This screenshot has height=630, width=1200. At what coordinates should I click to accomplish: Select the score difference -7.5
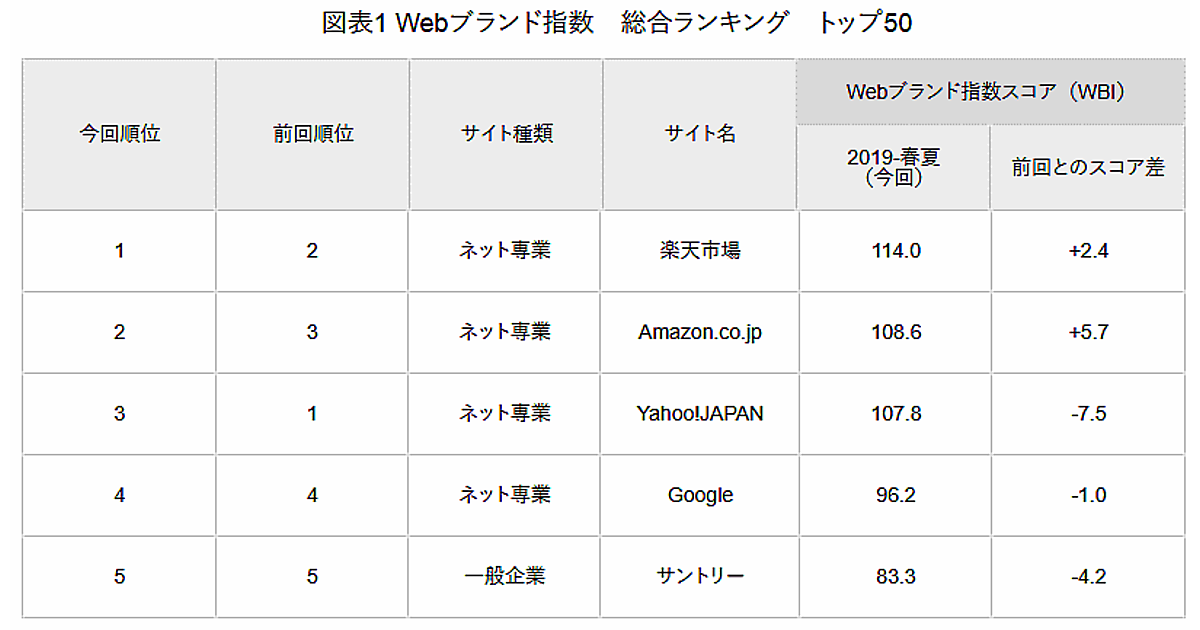click(x=1088, y=413)
